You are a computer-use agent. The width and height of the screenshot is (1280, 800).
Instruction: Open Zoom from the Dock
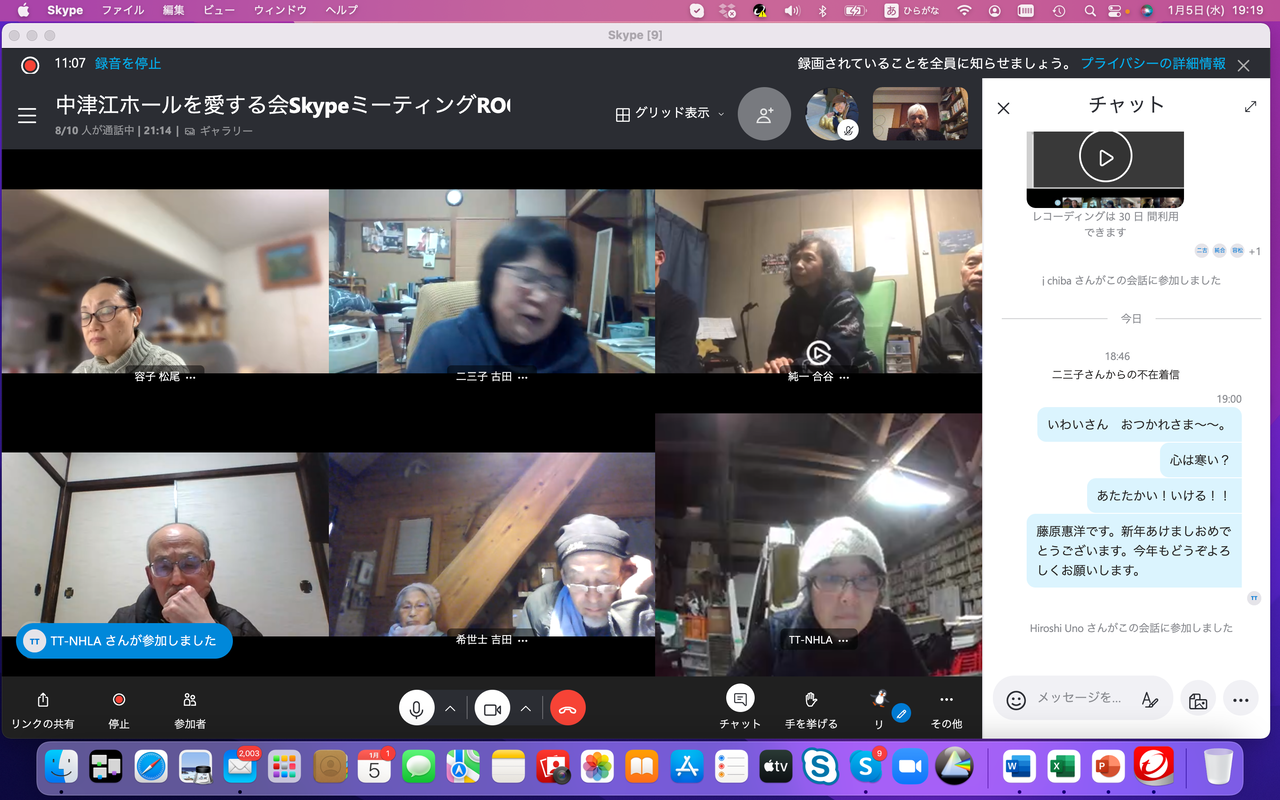tap(910, 766)
